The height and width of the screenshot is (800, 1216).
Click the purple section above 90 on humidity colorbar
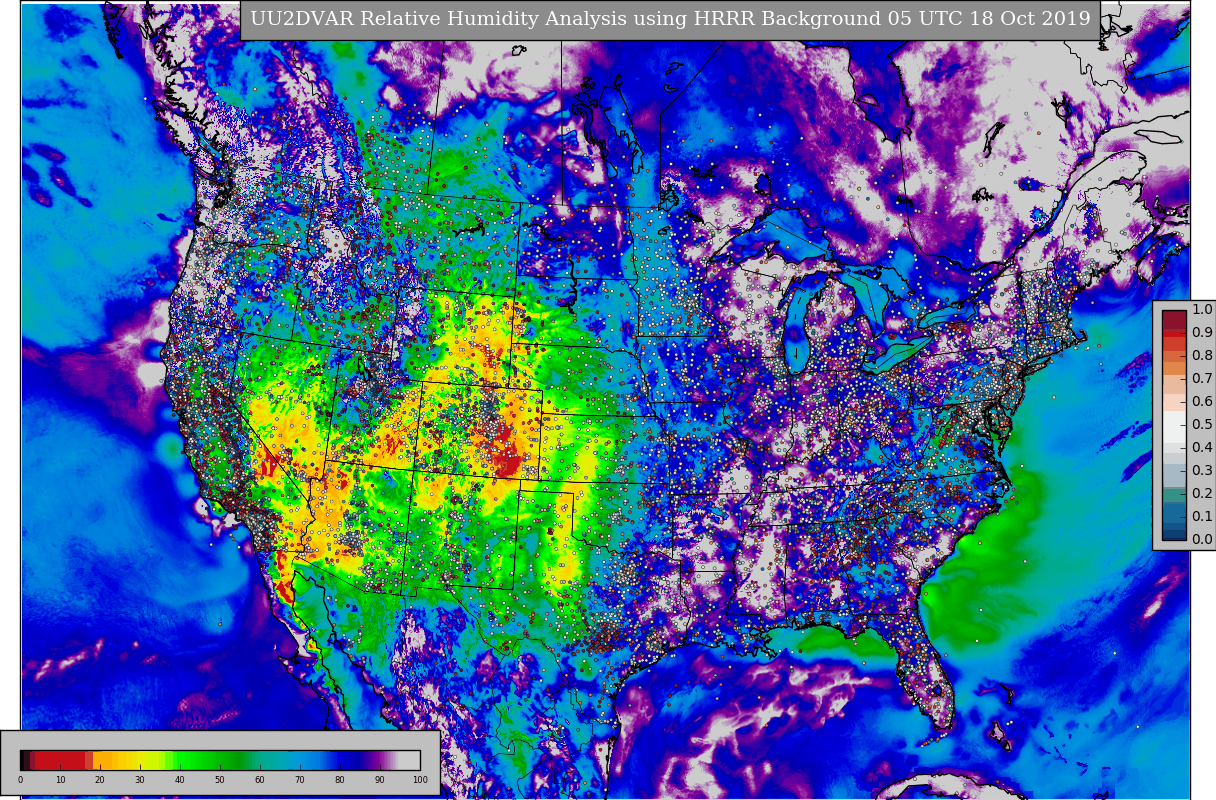[x=380, y=760]
